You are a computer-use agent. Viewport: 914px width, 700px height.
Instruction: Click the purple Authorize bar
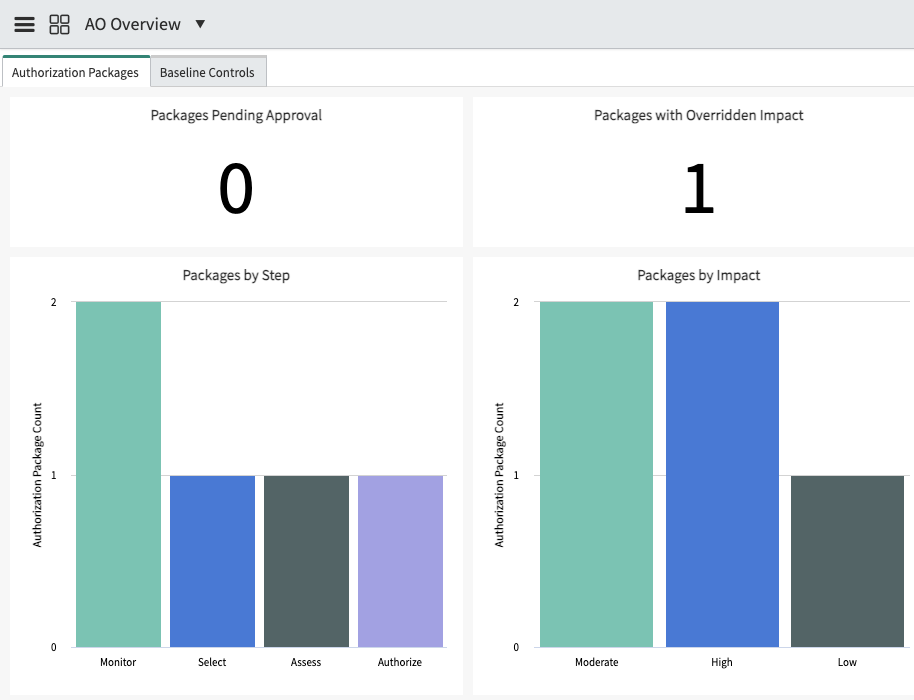pyautogui.click(x=400, y=561)
